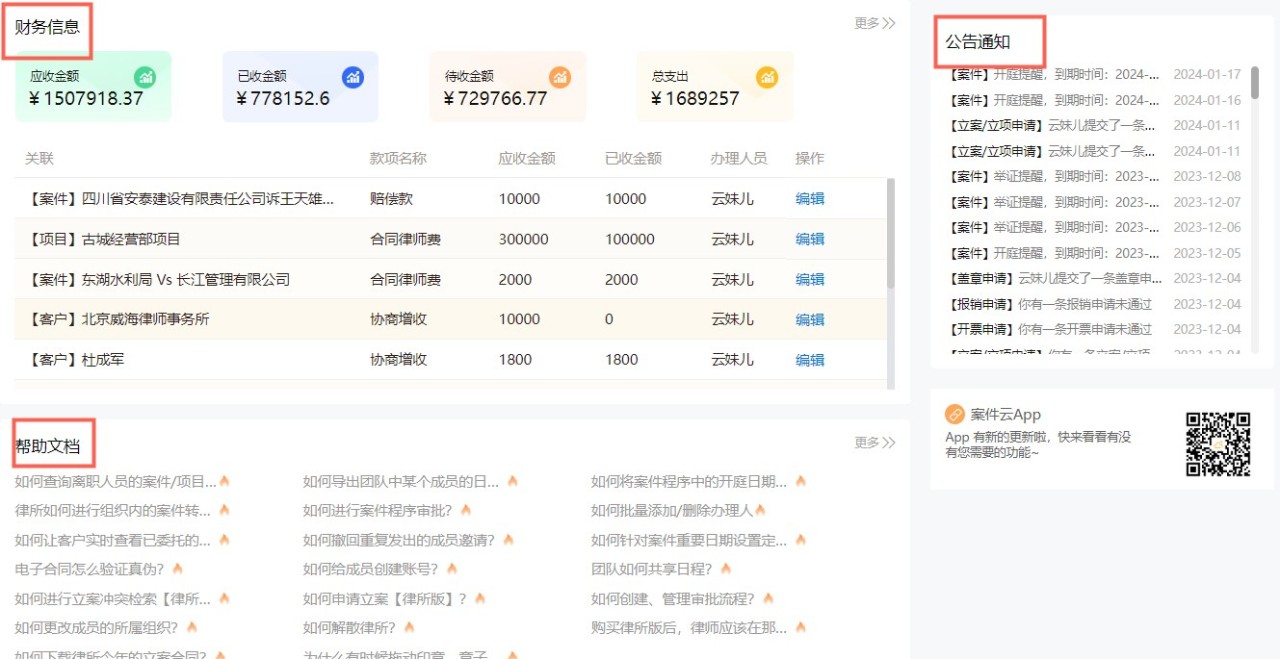This screenshot has width=1280, height=659.
Task: Edit the 古城经营部项目 payment row
Action: (x=809, y=240)
